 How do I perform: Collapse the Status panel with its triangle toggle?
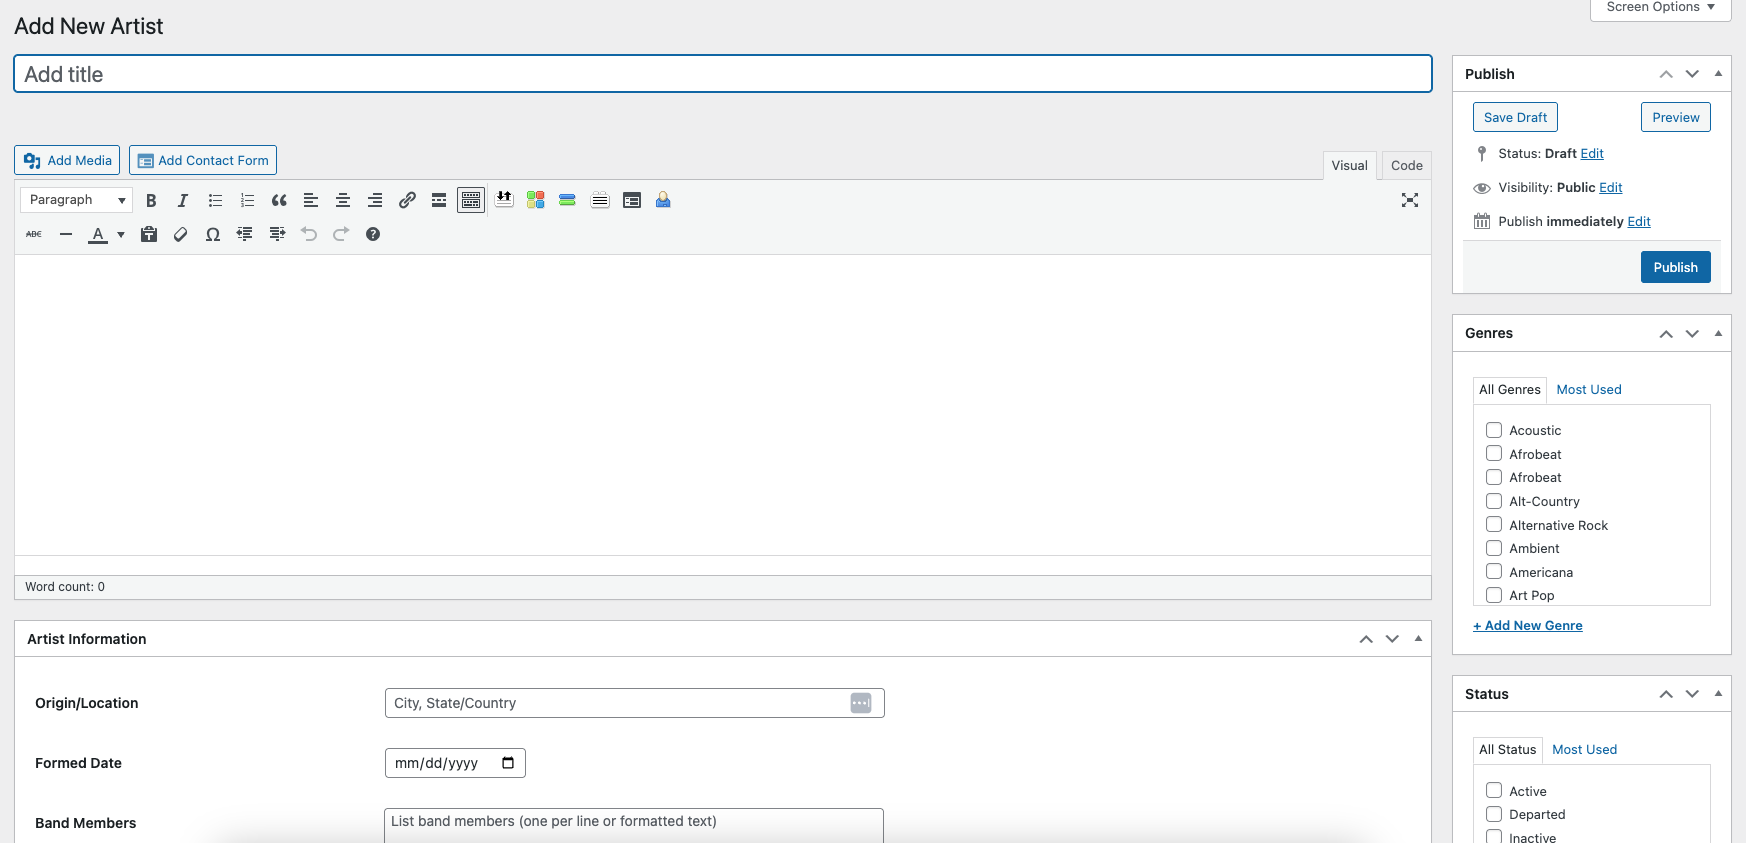coord(1718,693)
